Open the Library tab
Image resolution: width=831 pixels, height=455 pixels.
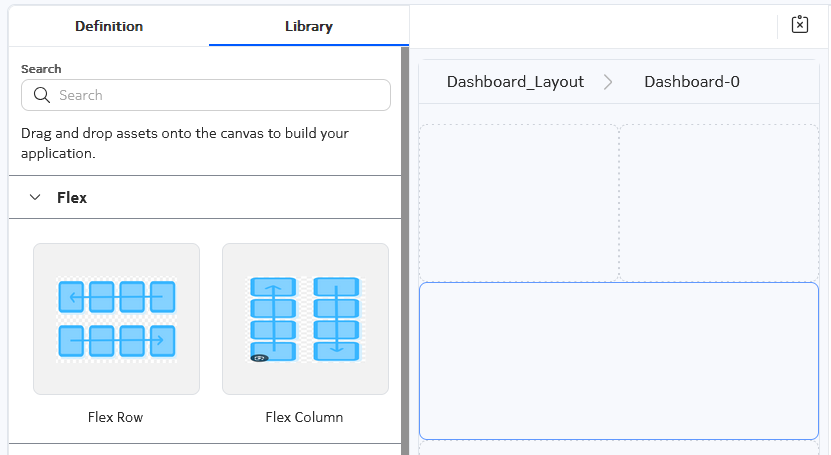tap(309, 26)
